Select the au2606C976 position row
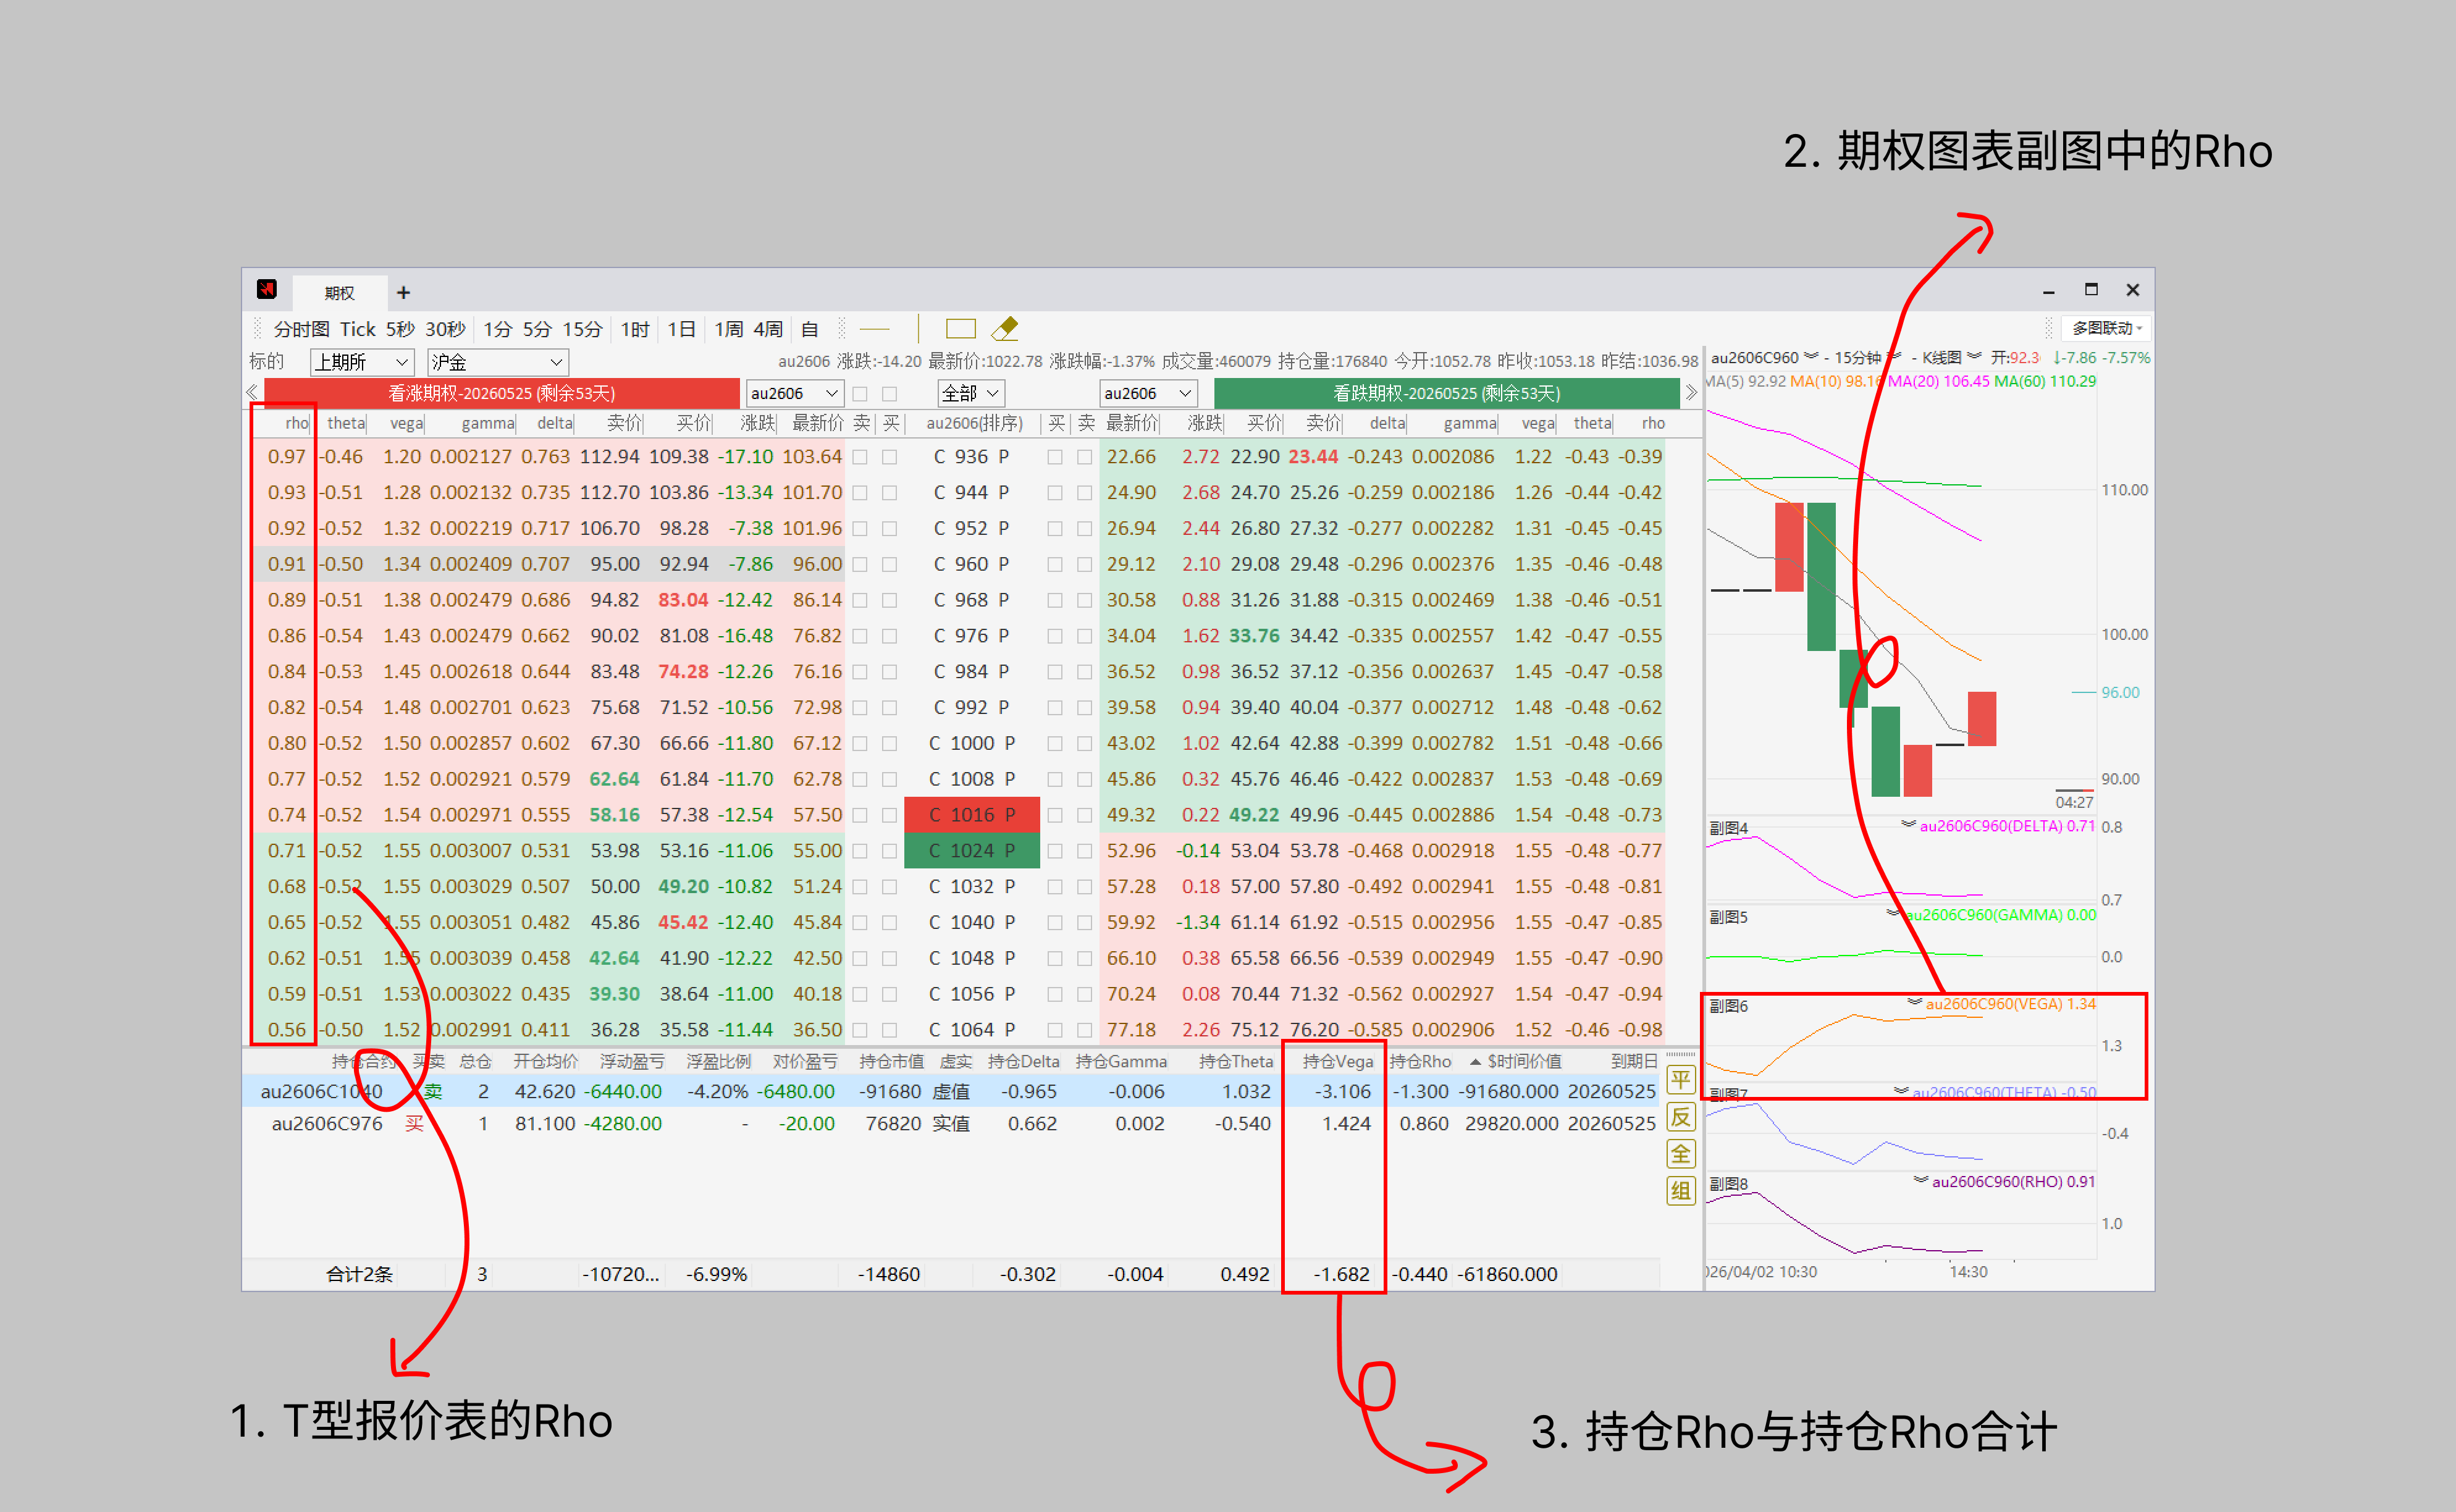 [327, 1124]
